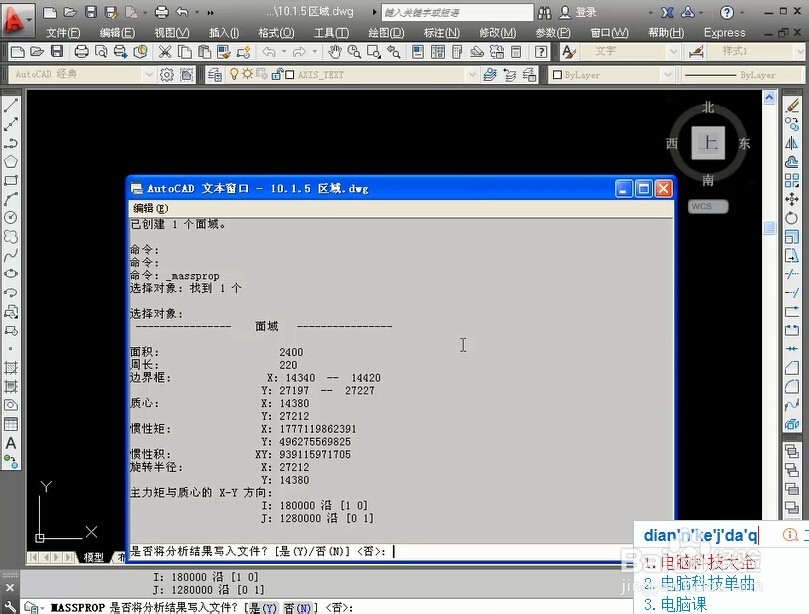Select the Rectangle draw tool
The width and height of the screenshot is (809, 614).
click(11, 181)
